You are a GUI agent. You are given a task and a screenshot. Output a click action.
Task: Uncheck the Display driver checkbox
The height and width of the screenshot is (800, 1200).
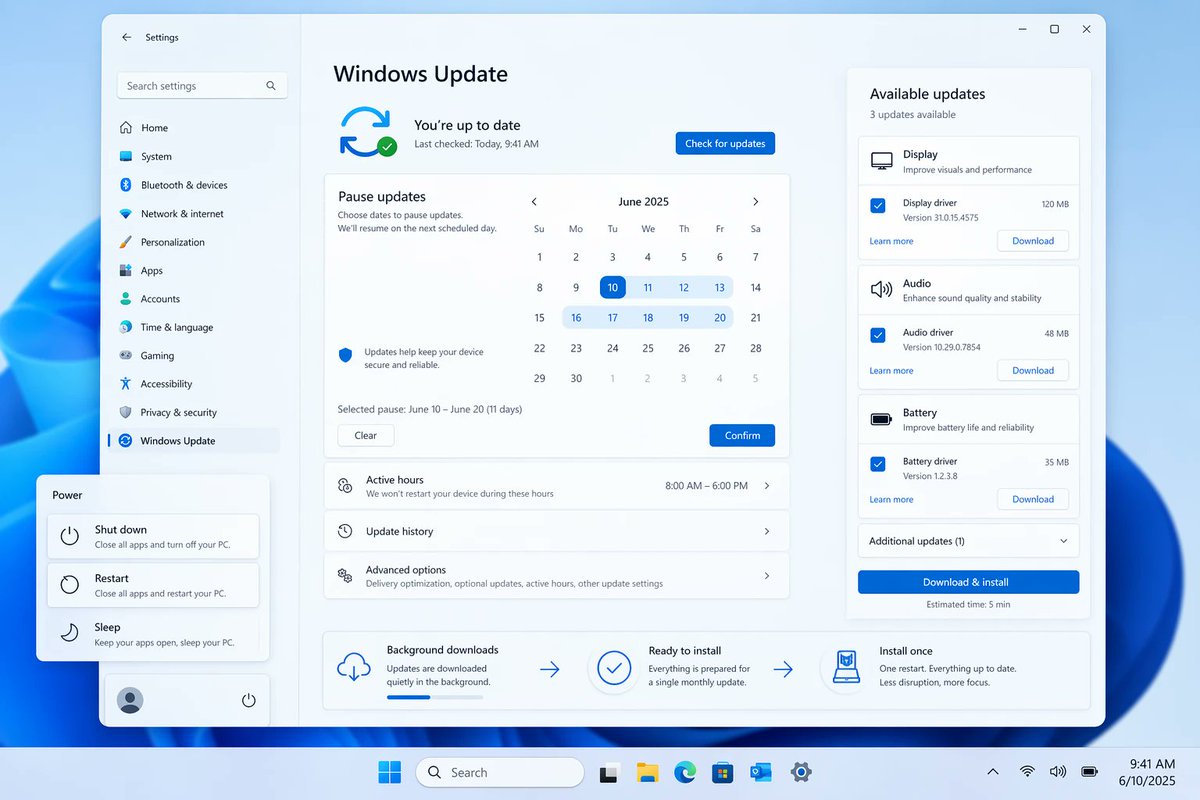(878, 206)
